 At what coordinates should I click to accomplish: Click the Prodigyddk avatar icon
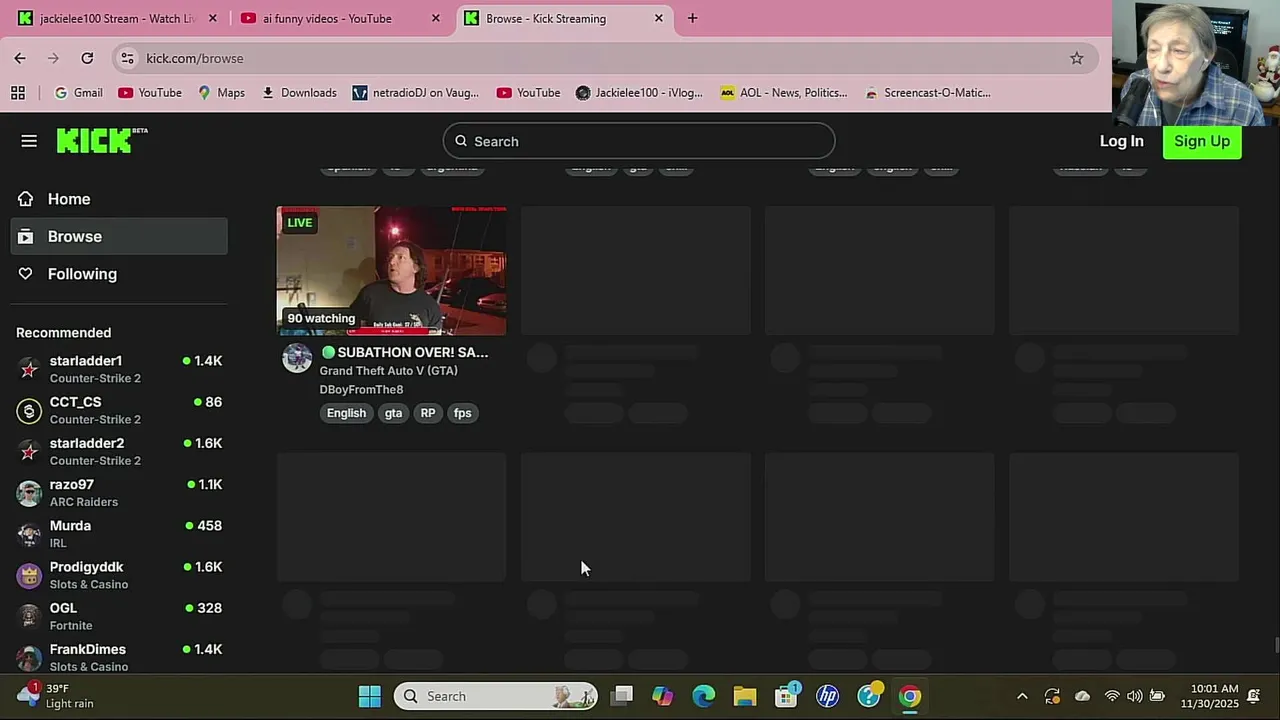coord(30,575)
